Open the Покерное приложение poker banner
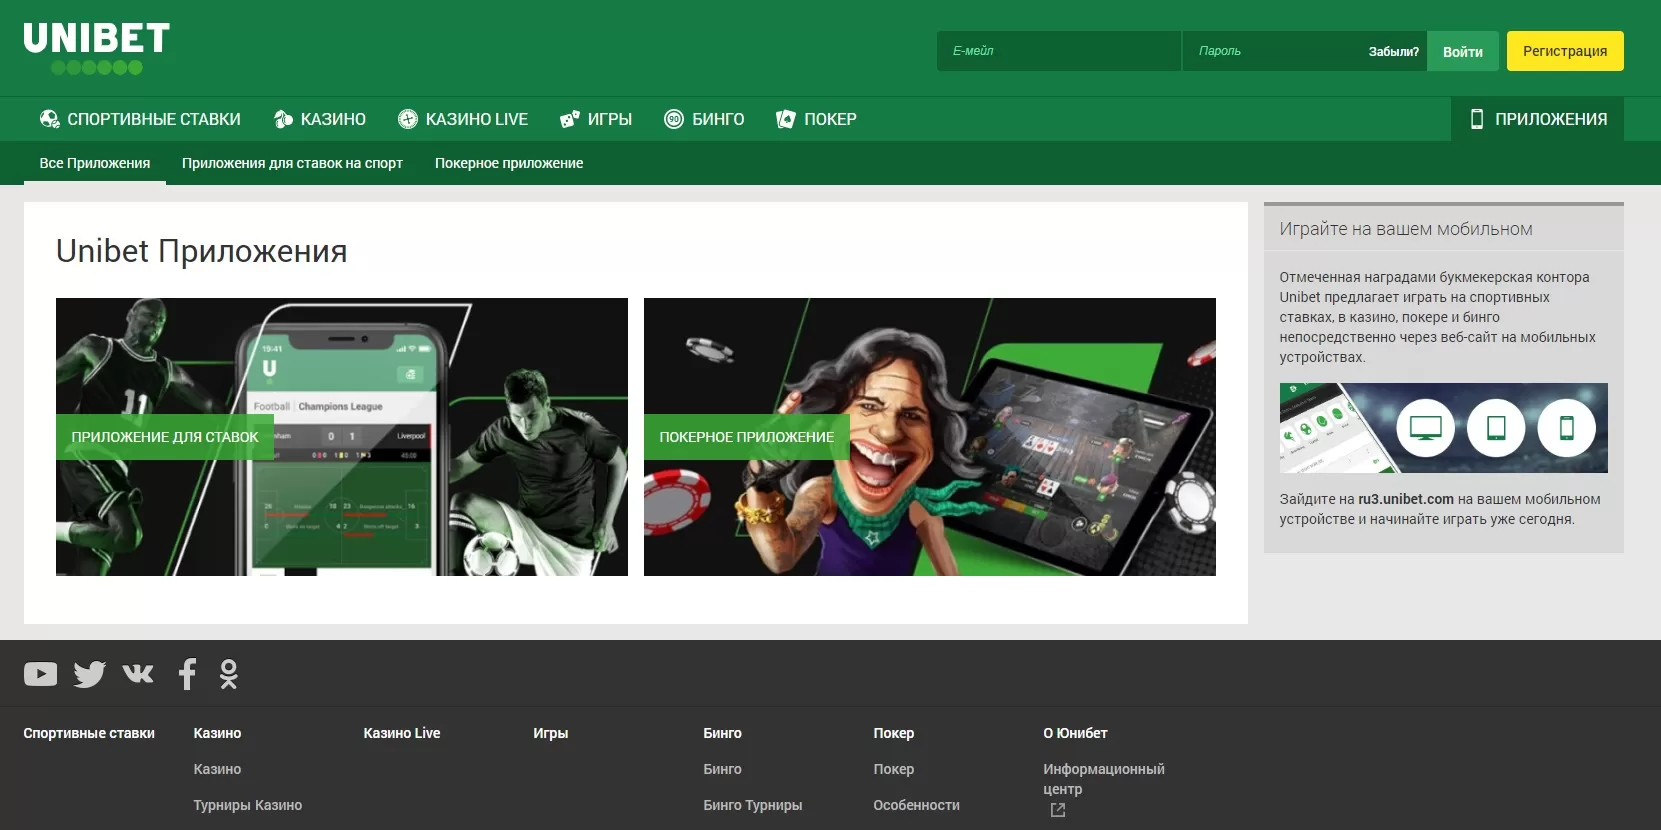Screen dimensions: 1661x830 930,437
